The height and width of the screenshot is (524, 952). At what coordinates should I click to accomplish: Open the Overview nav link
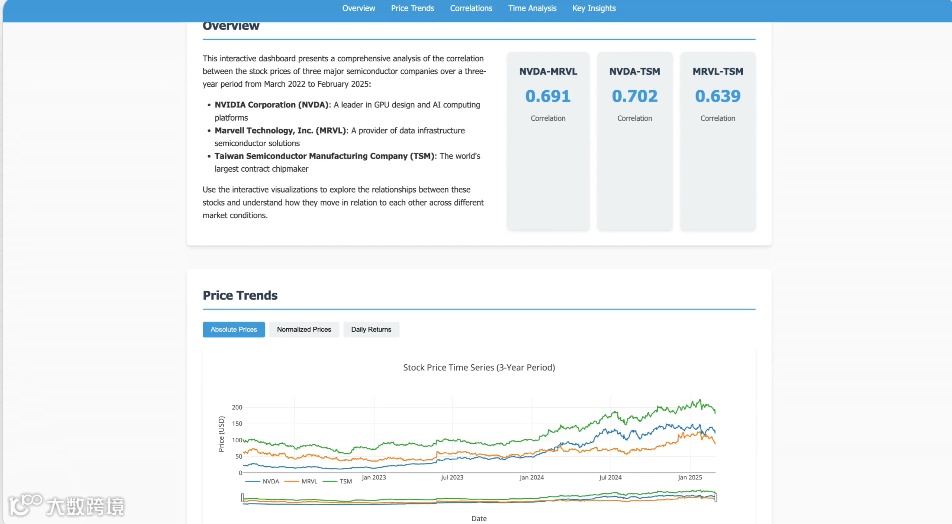pyautogui.click(x=358, y=9)
